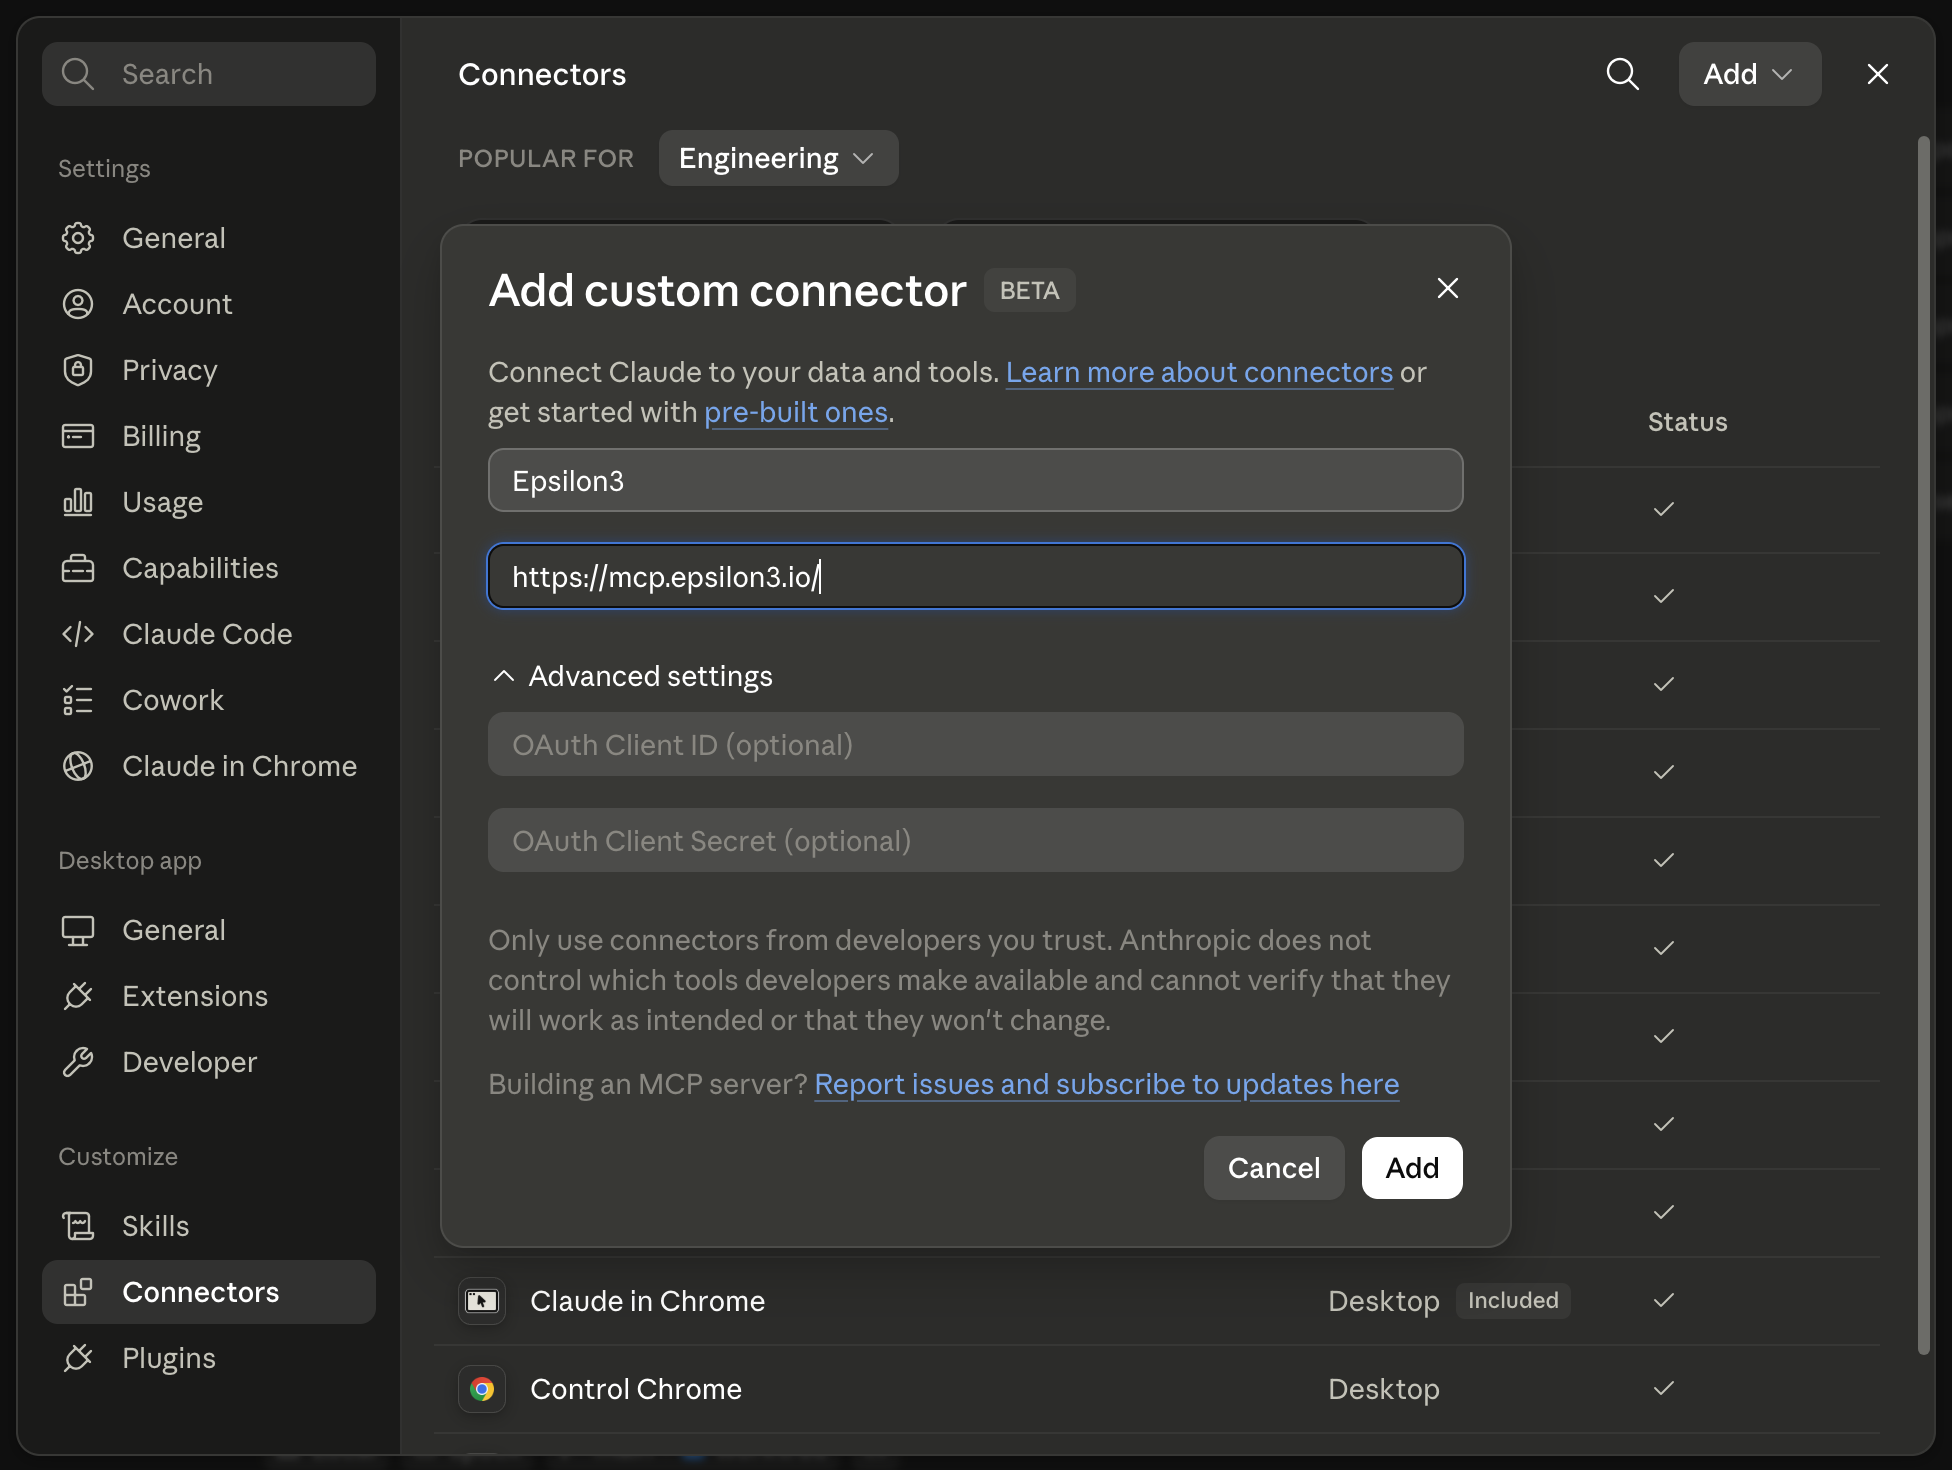
Task: Go to Billing settings
Action: [x=209, y=436]
